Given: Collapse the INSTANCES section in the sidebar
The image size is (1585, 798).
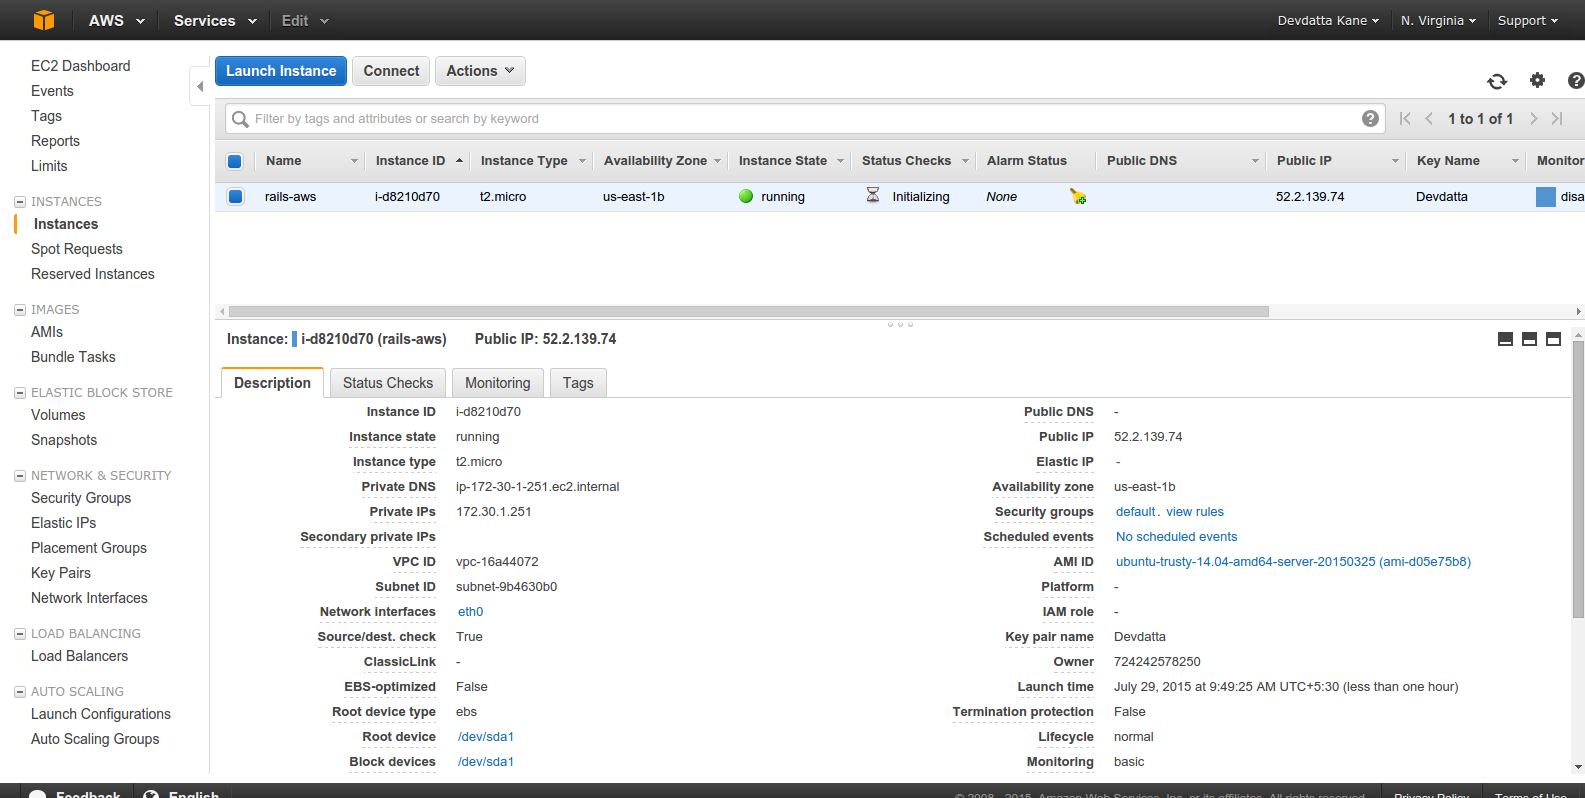Looking at the screenshot, I should pos(19,202).
